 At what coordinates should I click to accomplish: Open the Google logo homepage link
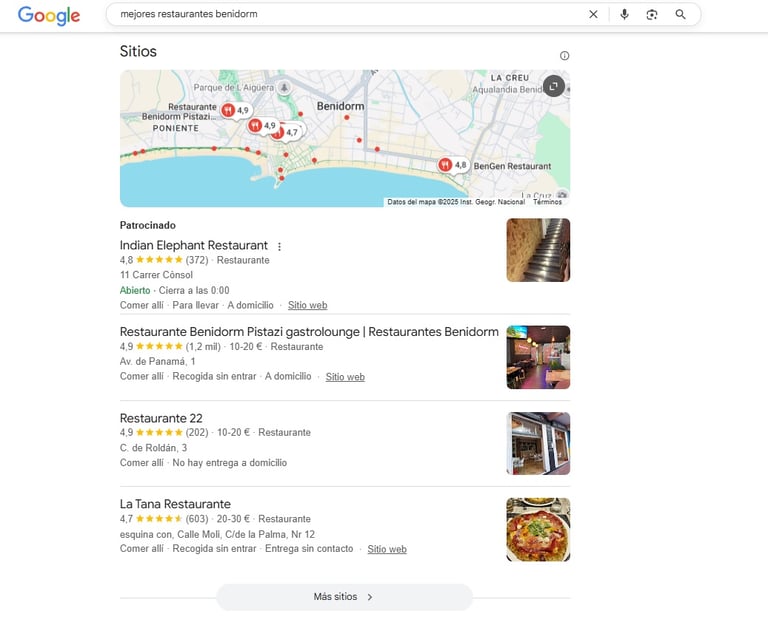coord(49,15)
